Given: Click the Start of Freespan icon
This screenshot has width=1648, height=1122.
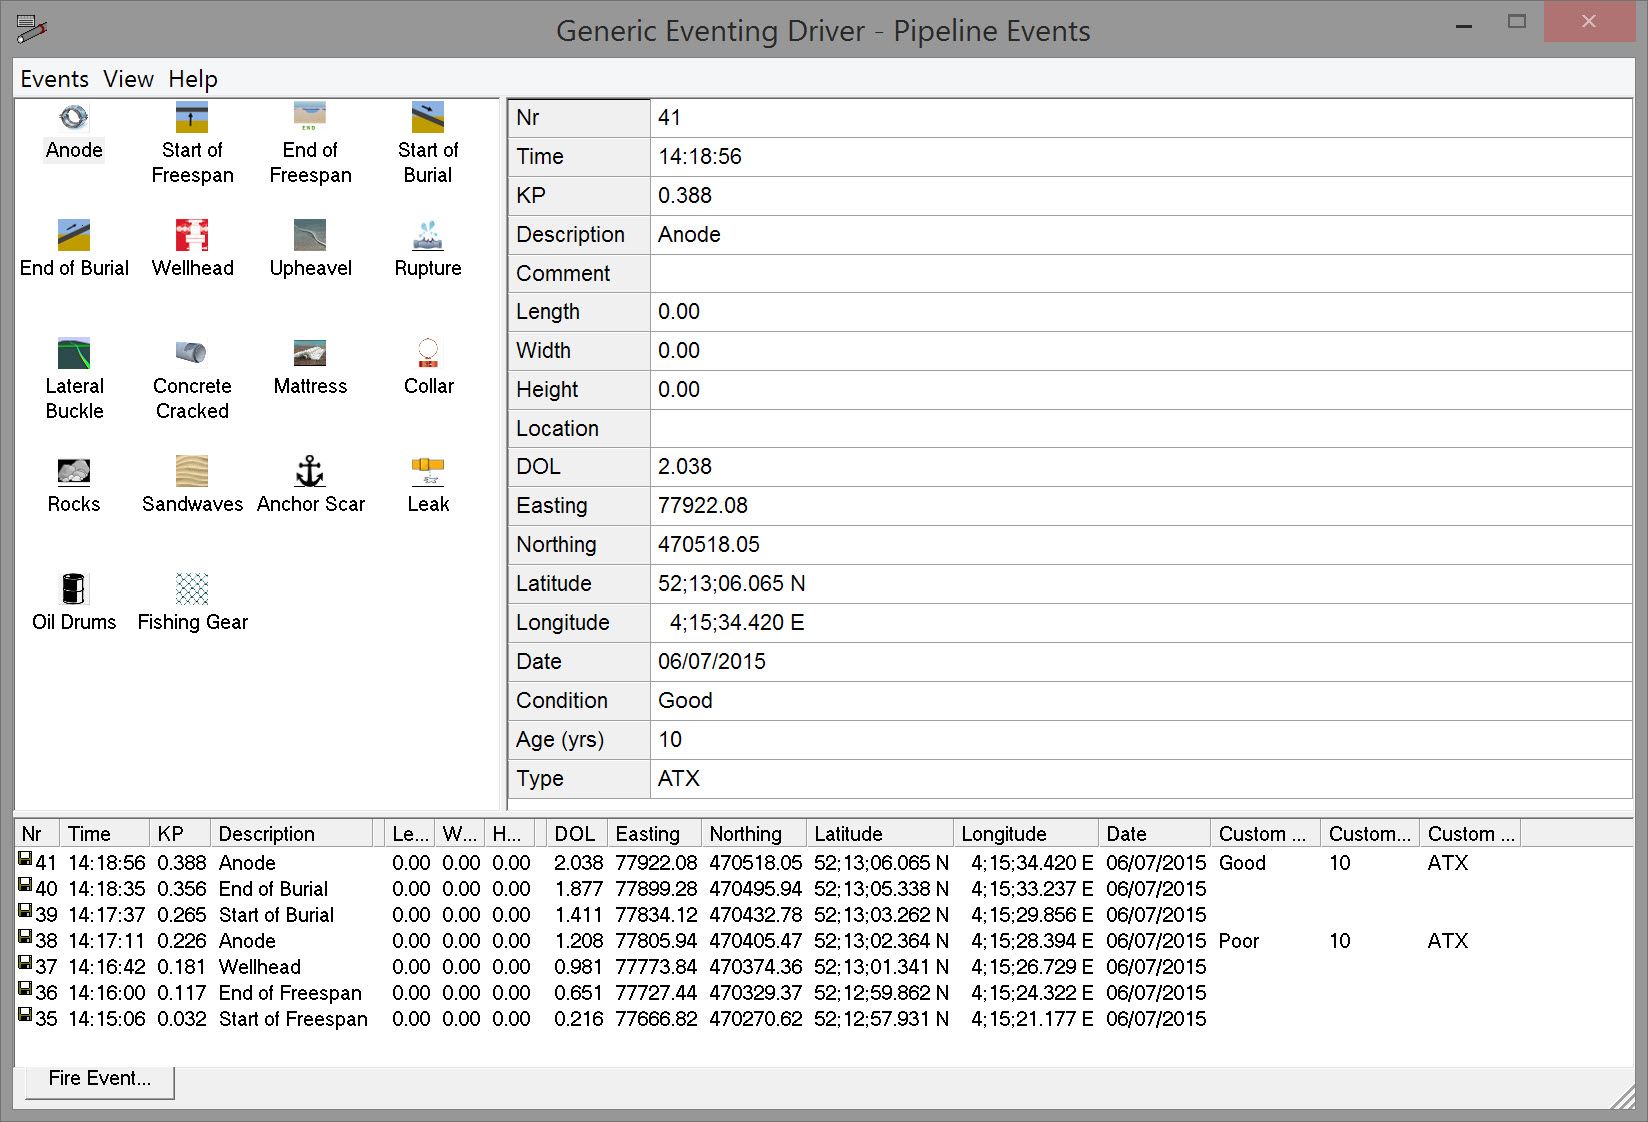Looking at the screenshot, I should click(191, 119).
